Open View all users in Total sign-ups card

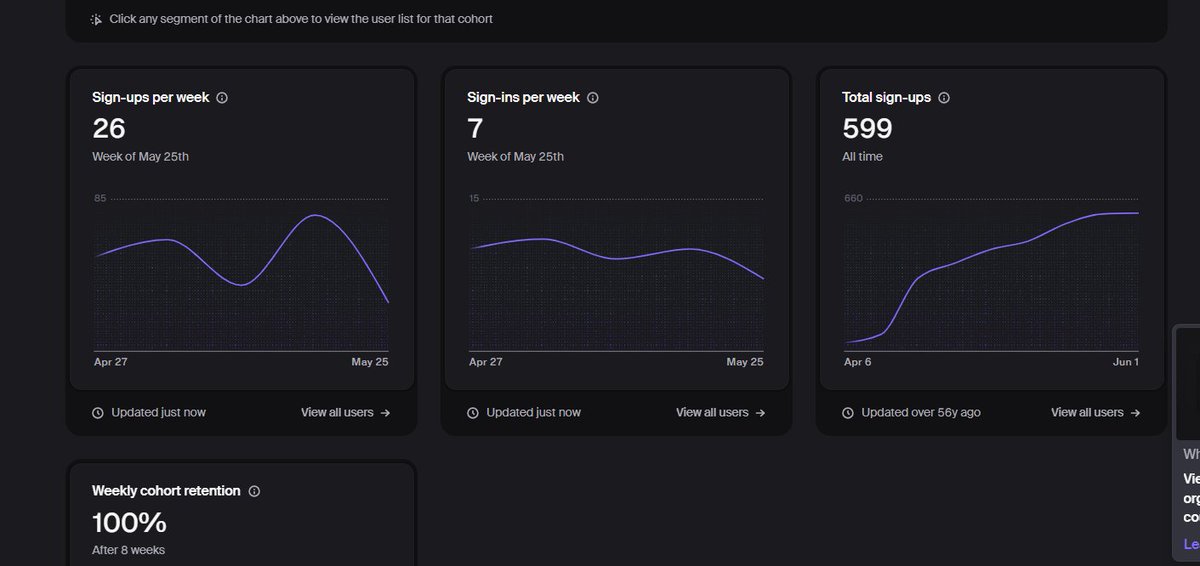(x=1096, y=412)
